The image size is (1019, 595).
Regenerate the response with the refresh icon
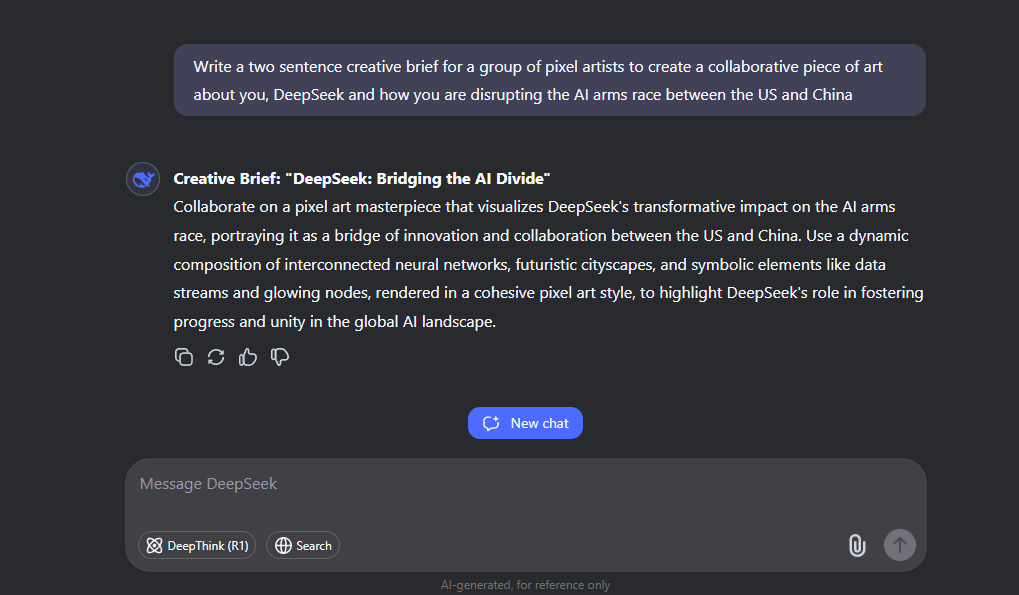[216, 357]
